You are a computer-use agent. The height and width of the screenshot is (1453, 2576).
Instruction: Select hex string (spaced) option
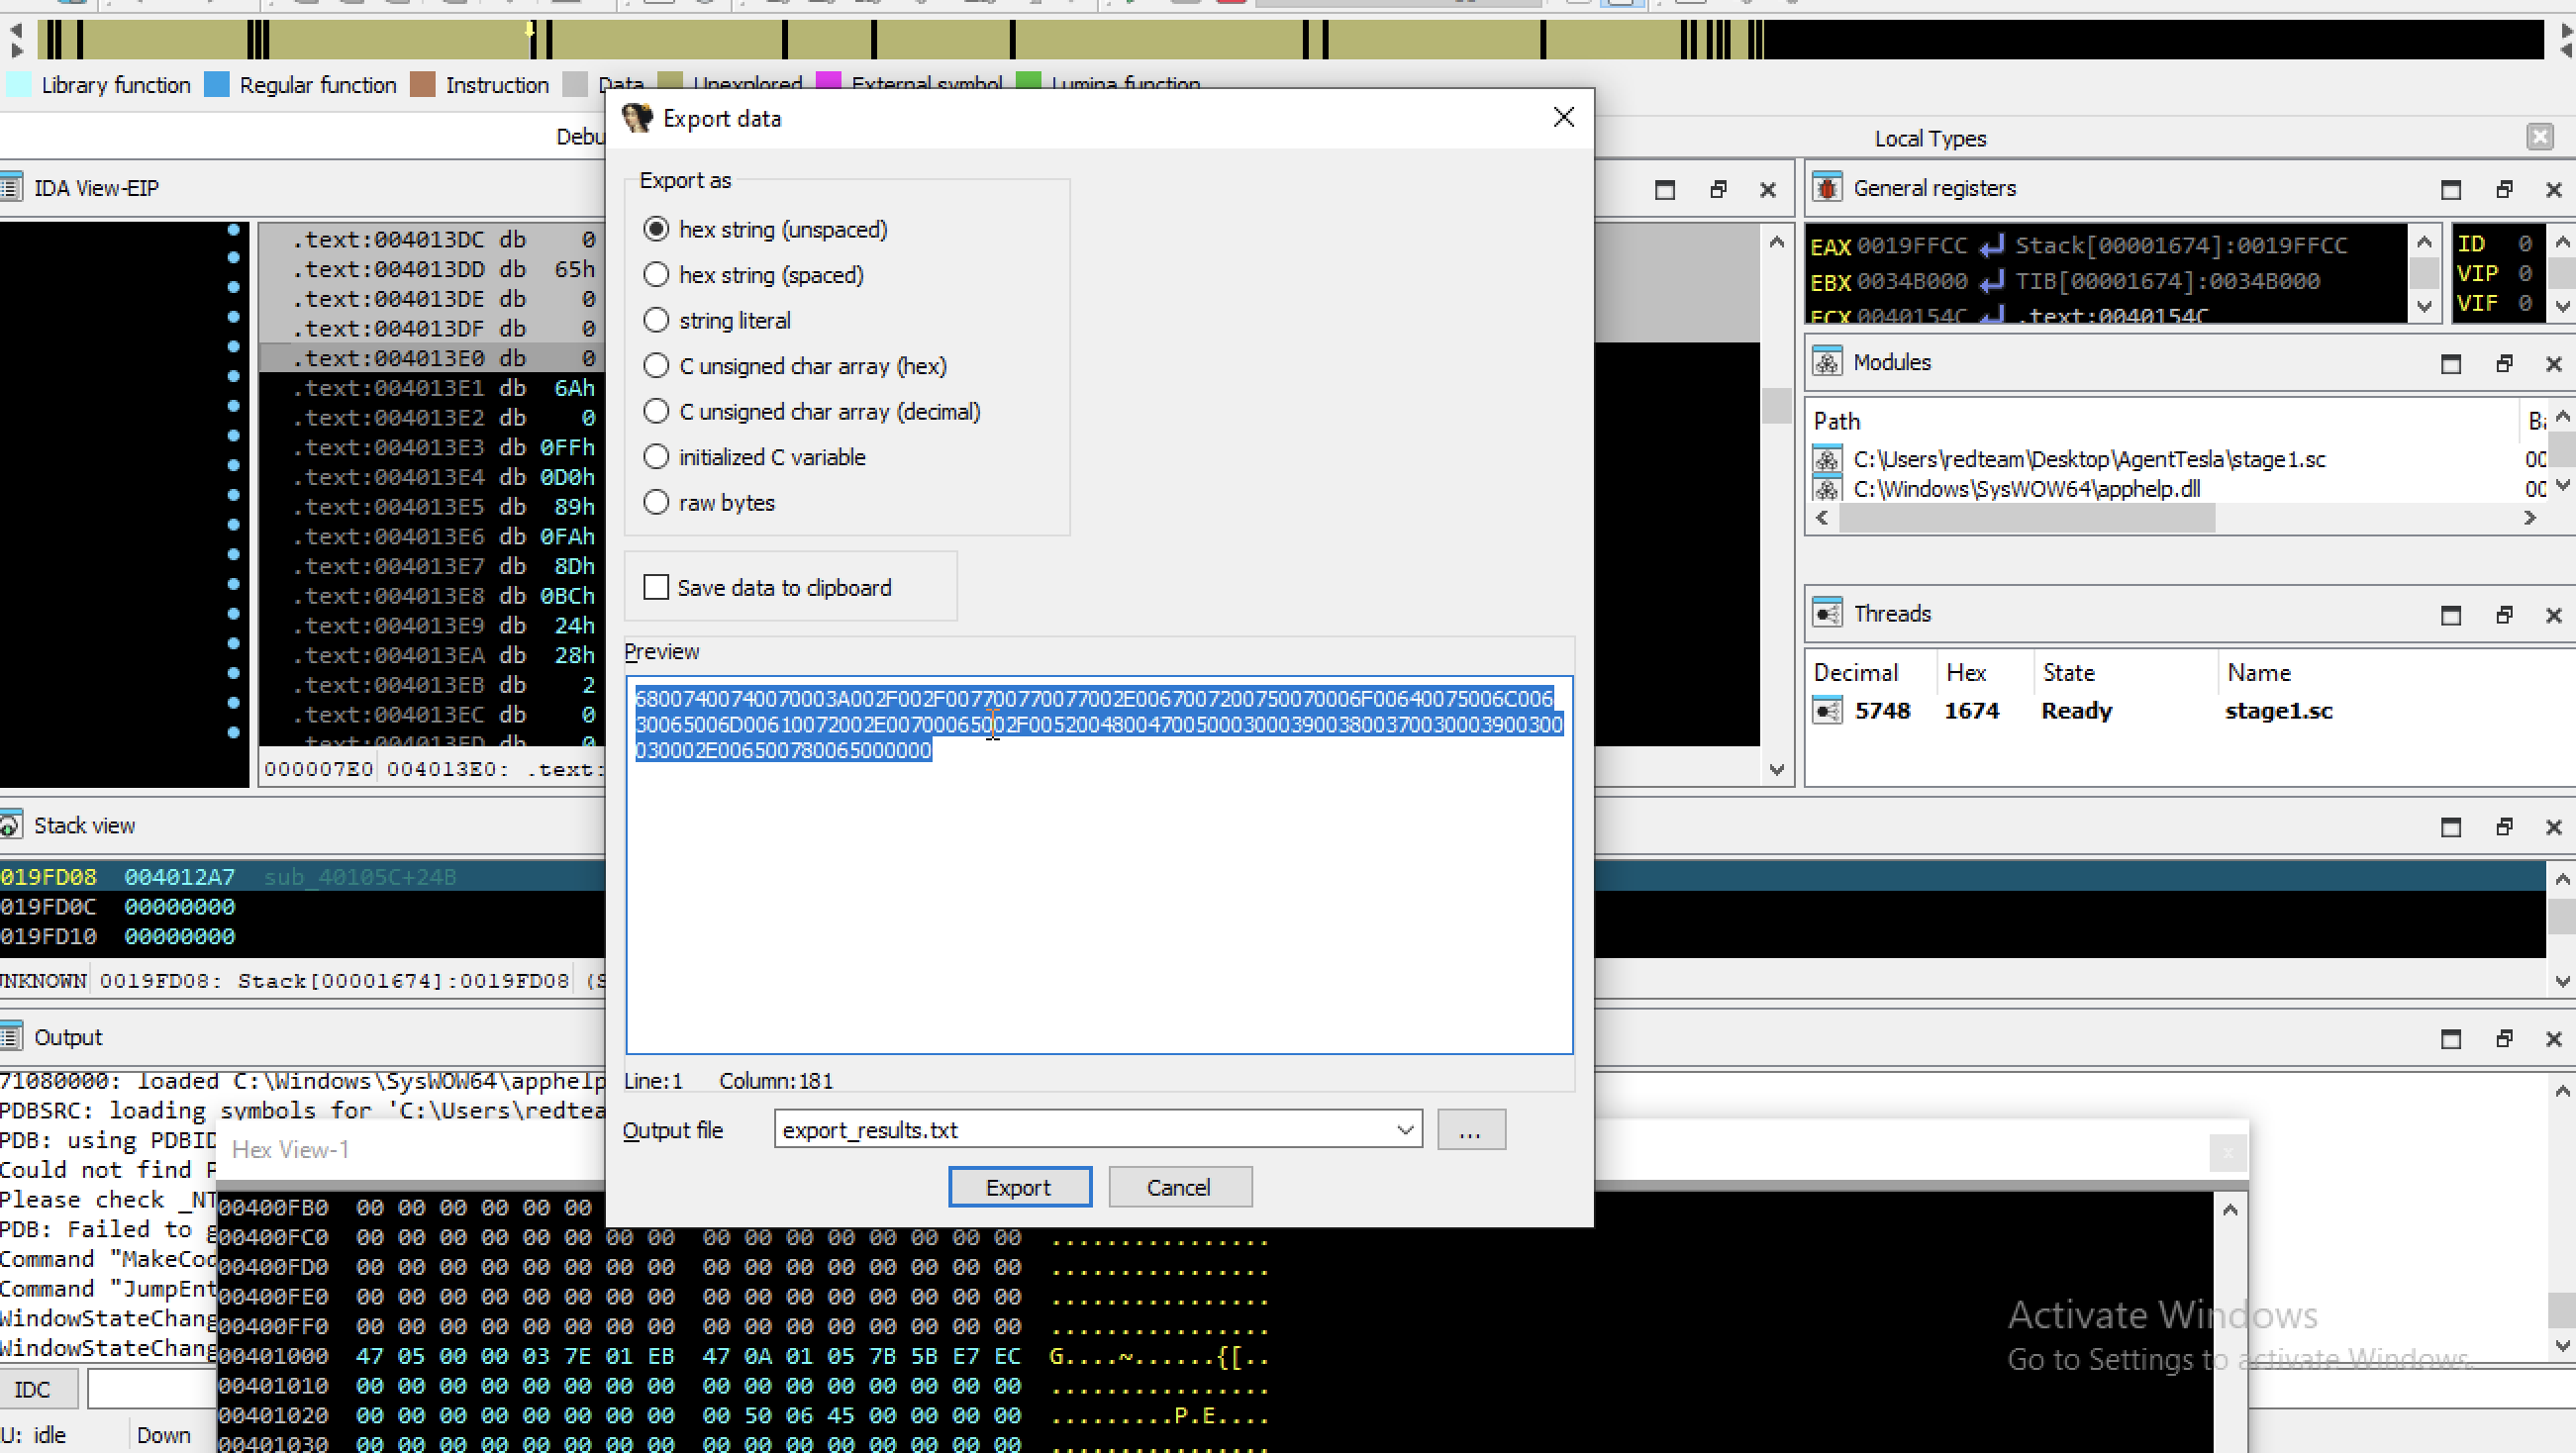point(656,275)
